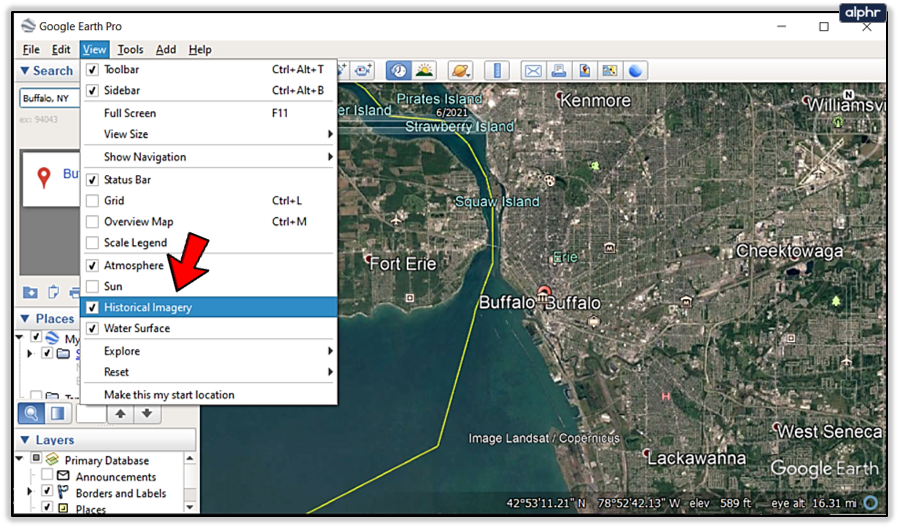899x528 pixels.
Task: Toggle the Water Surface checkbox
Action: [92, 328]
